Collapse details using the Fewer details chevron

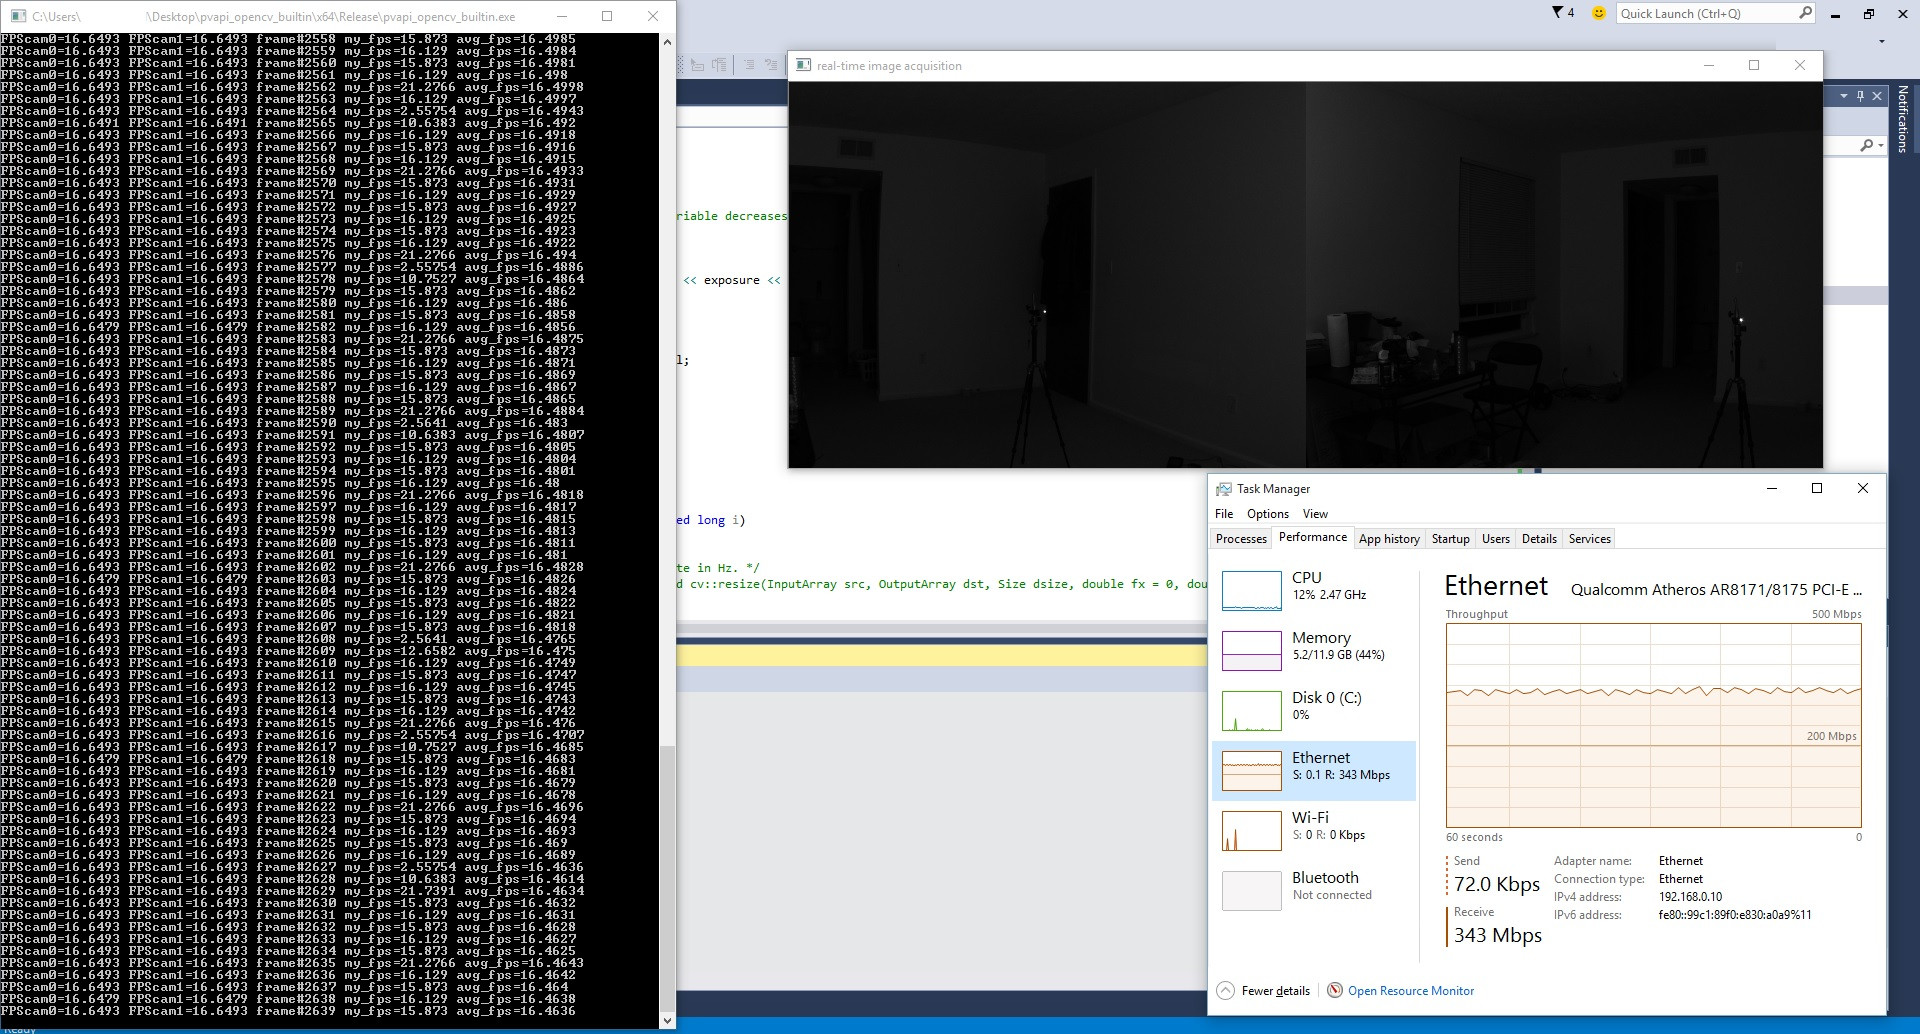click(x=1226, y=990)
